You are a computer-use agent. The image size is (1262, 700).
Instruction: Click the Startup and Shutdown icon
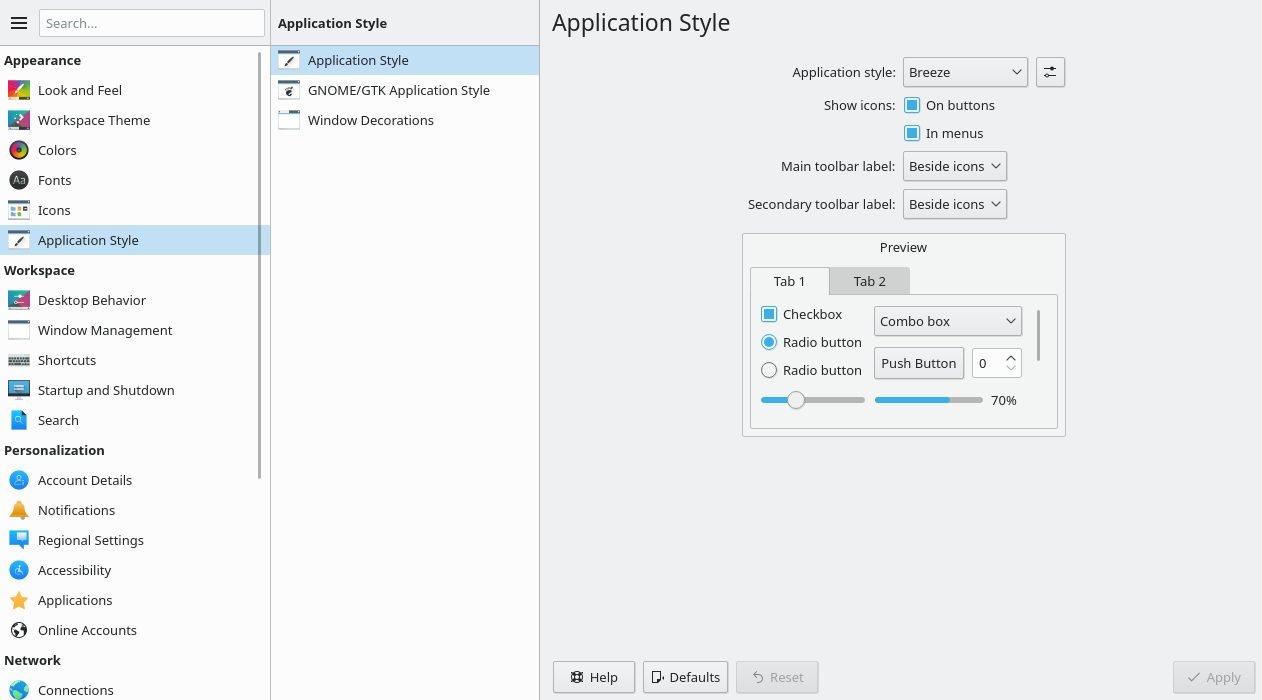(x=19, y=390)
